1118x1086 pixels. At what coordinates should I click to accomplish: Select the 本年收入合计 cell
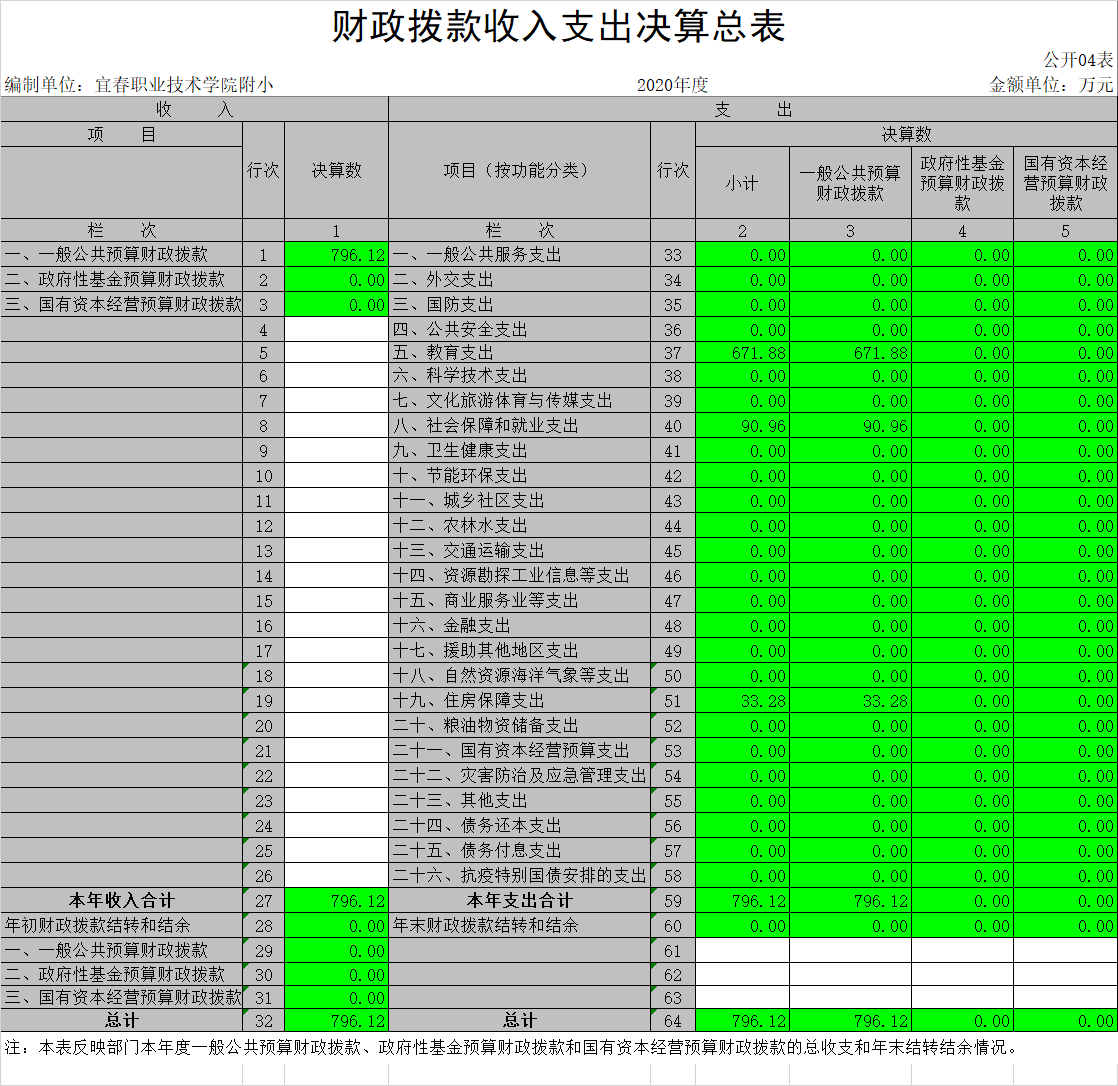tap(121, 901)
